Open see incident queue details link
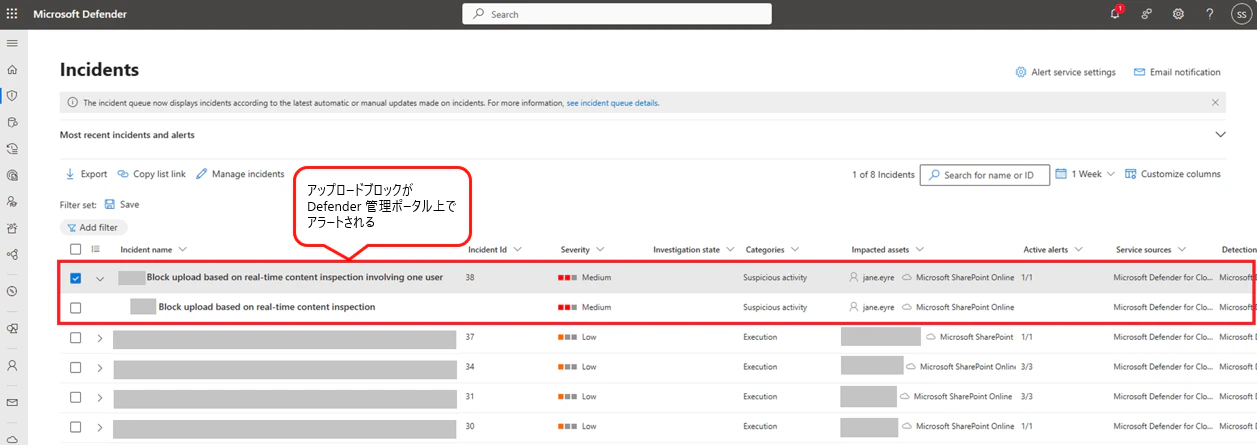Viewport: 1257px width, 445px height. coord(613,102)
